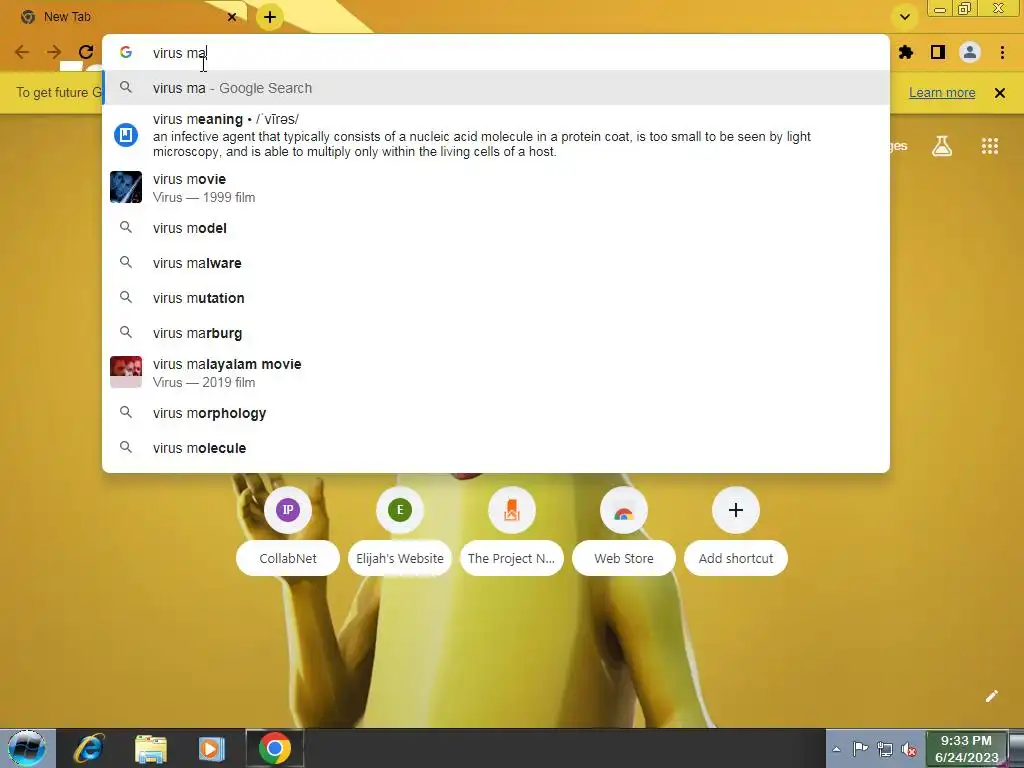1024x768 pixels.
Task: Open Windows Media Player from taskbar
Action: (x=211, y=748)
